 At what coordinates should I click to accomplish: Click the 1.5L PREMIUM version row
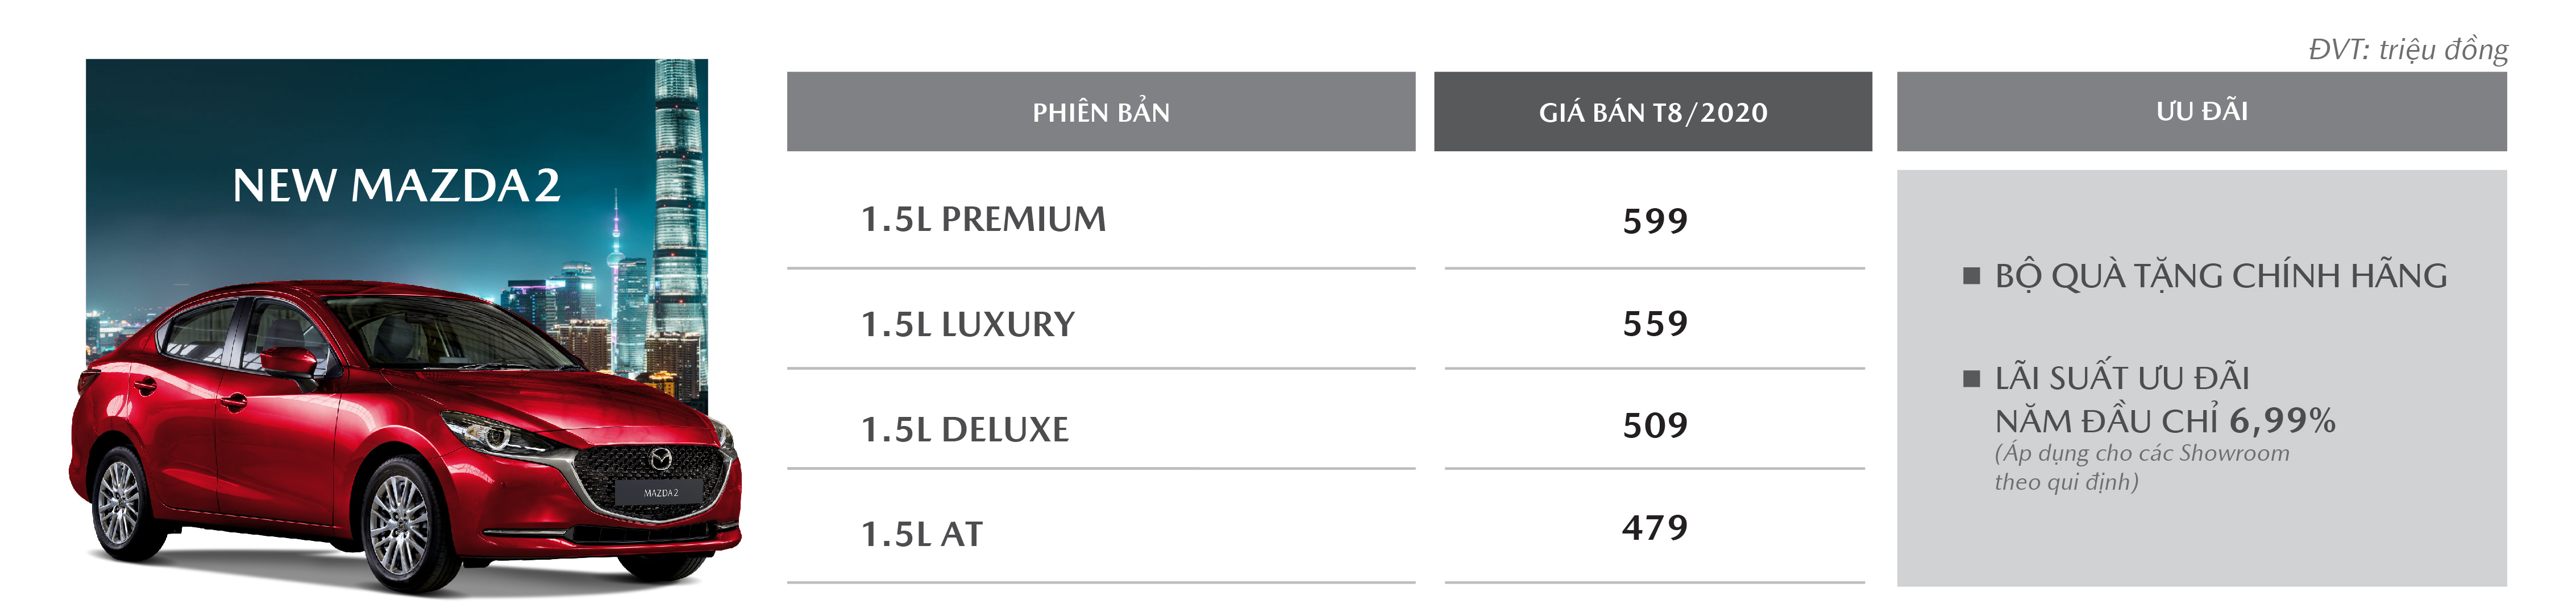tap(1101, 219)
